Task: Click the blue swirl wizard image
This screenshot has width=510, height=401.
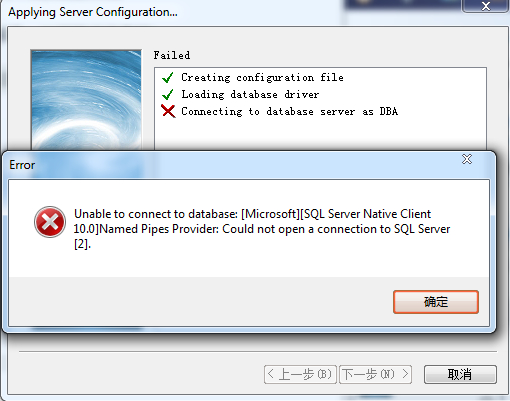Action: [x=86, y=100]
